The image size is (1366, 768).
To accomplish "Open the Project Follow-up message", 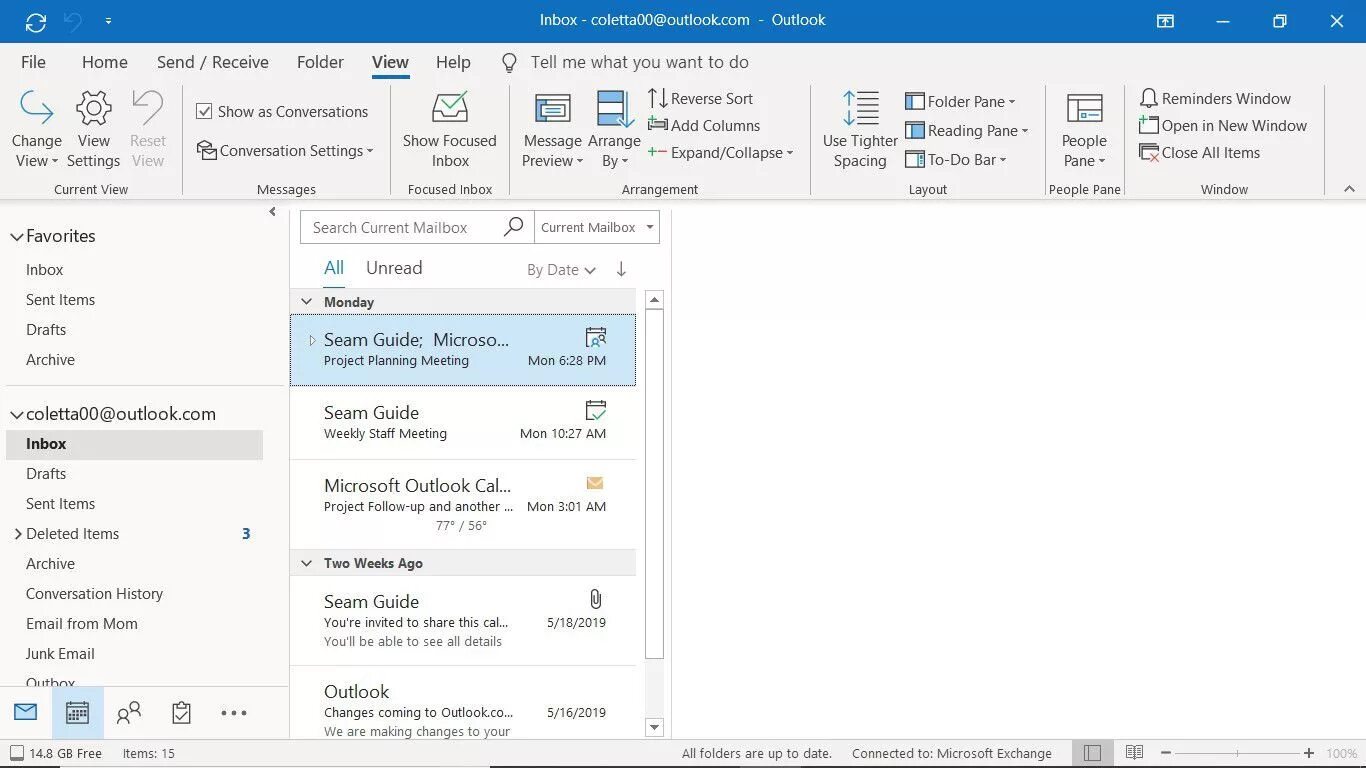I will click(x=463, y=504).
